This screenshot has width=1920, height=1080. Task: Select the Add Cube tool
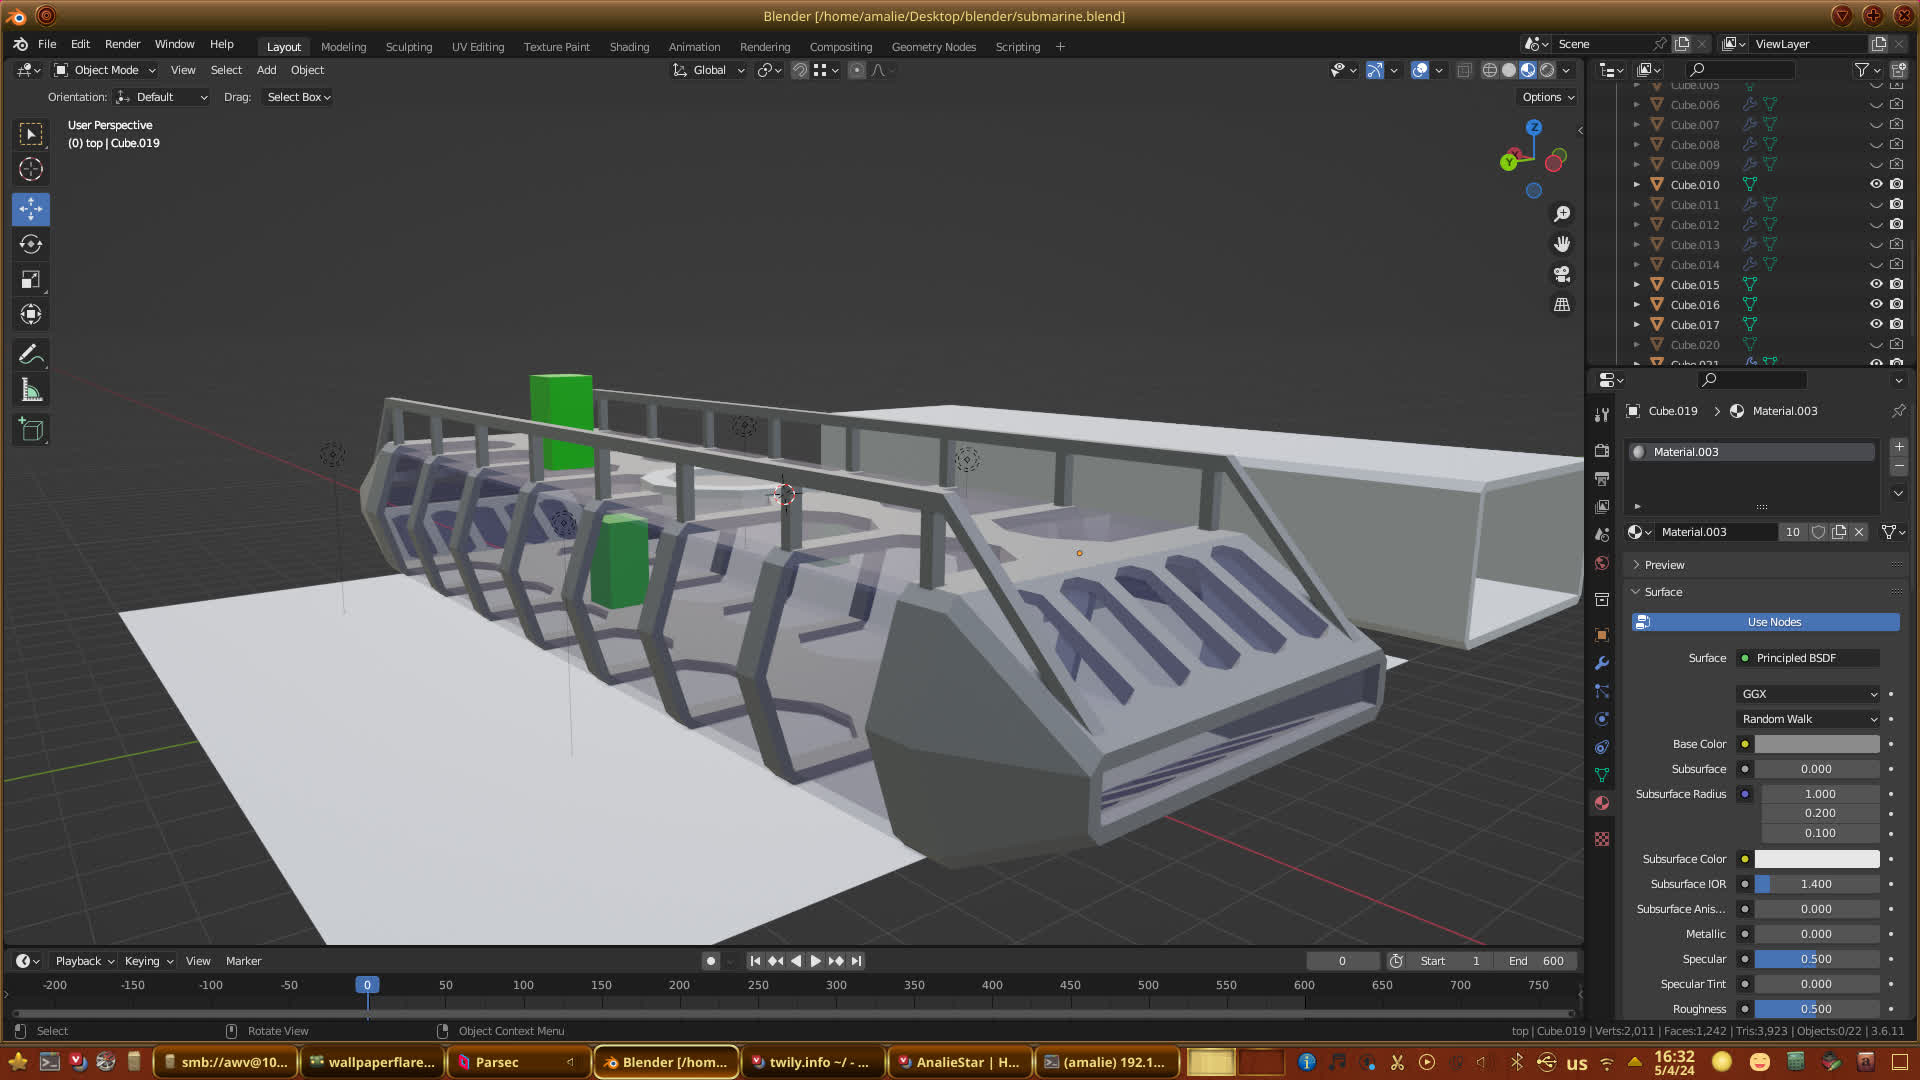pos(31,430)
